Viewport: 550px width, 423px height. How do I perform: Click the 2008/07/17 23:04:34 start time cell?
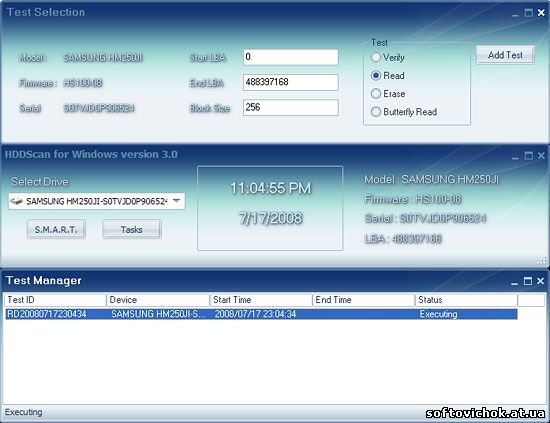pyautogui.click(x=255, y=314)
